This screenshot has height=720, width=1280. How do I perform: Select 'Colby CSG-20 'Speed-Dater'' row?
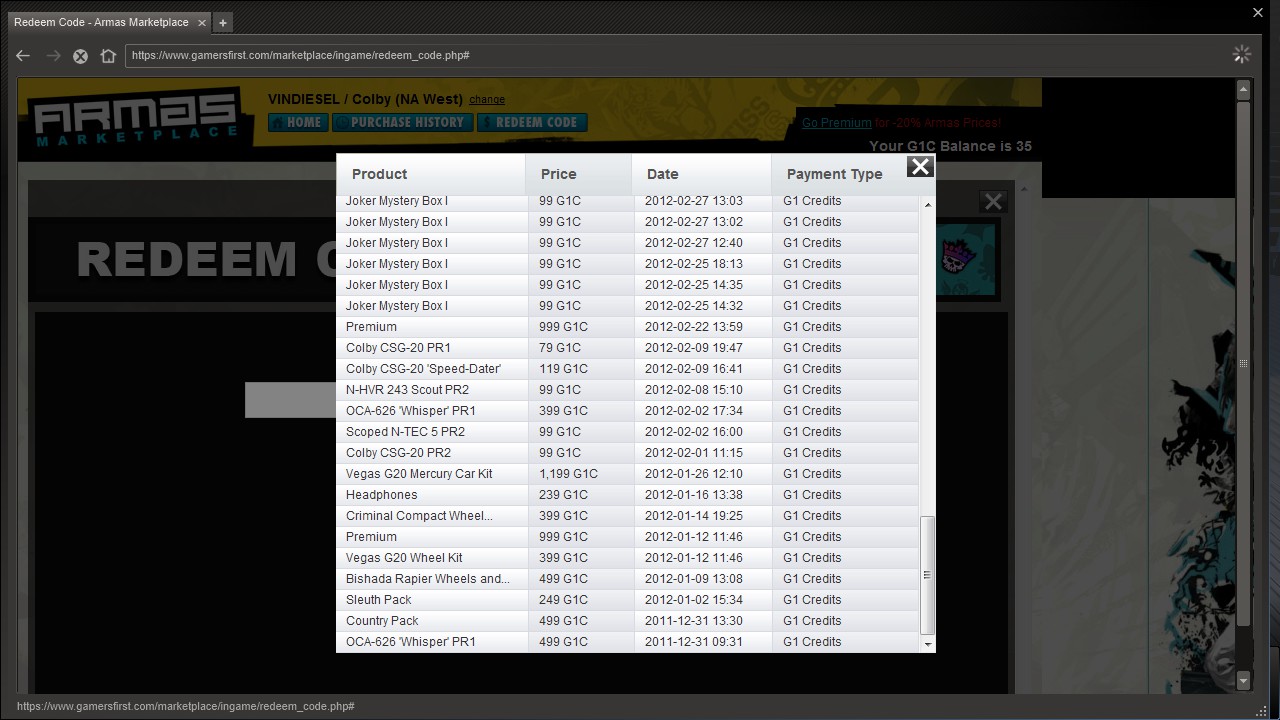[627, 369]
